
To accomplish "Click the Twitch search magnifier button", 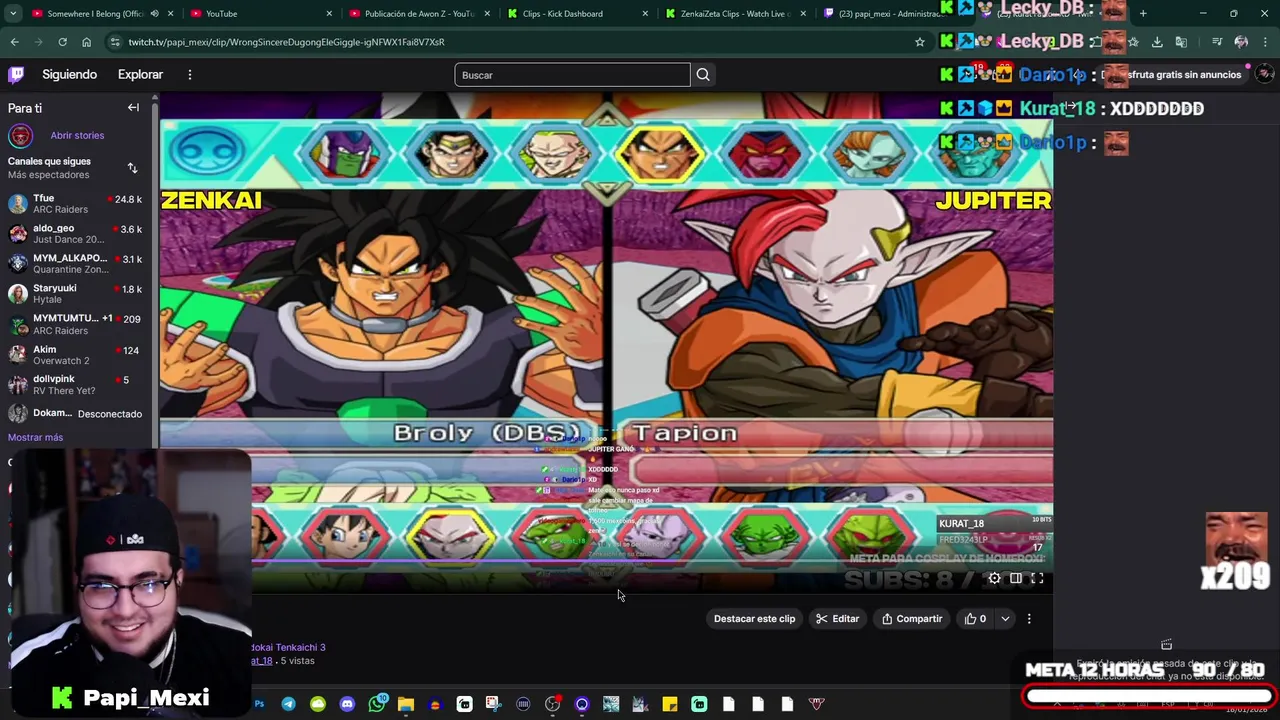I will (x=703, y=75).
